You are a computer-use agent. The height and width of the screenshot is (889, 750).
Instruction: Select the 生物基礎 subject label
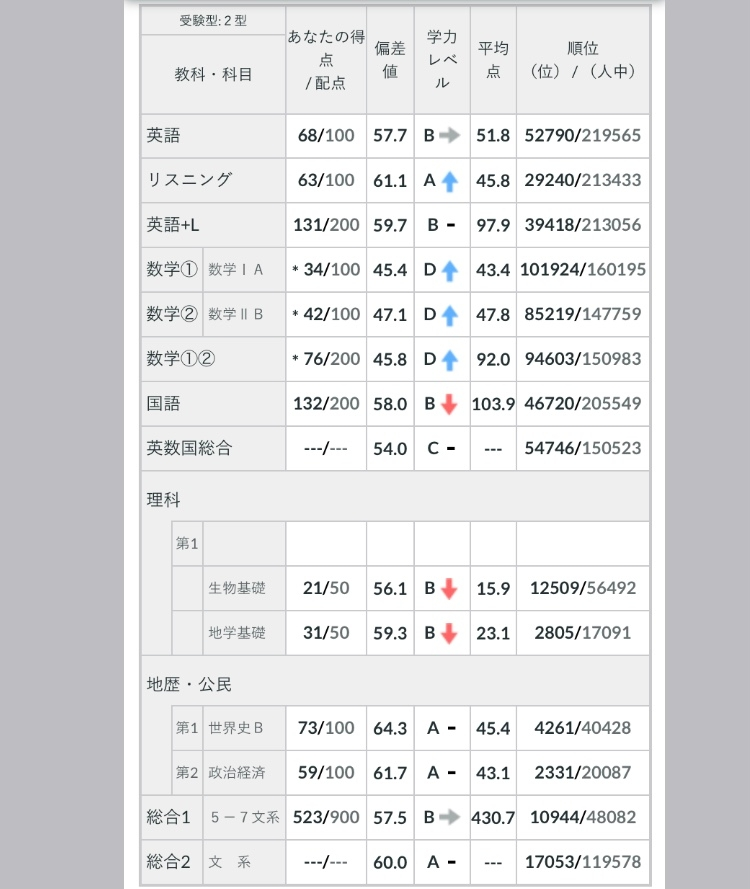tap(237, 589)
